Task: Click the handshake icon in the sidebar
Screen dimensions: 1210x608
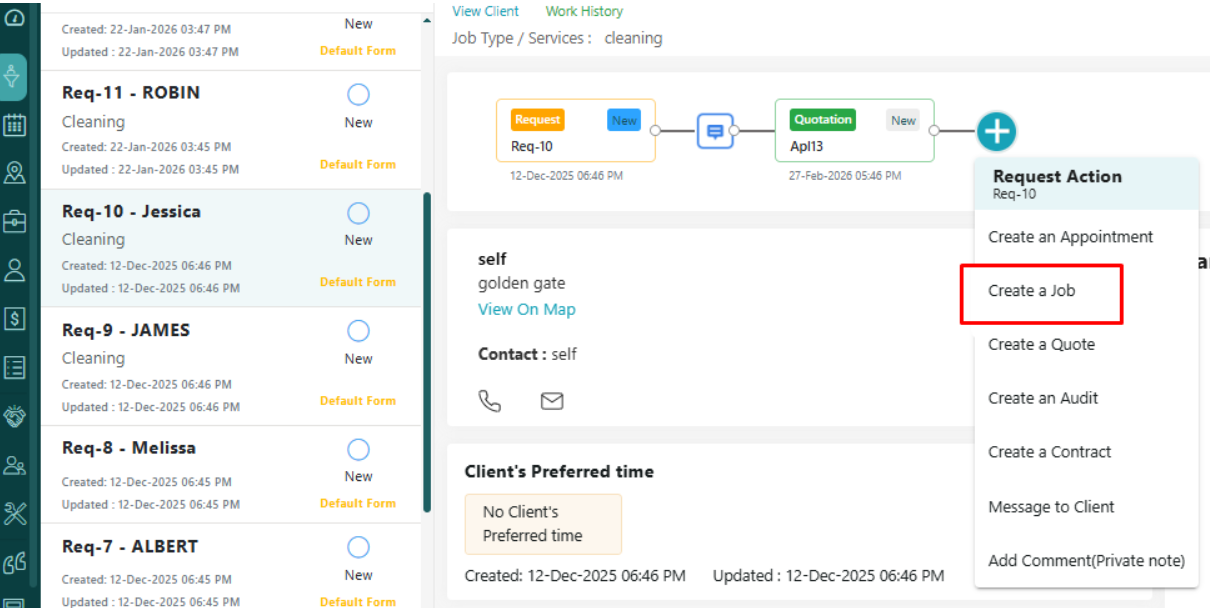Action: pyautogui.click(x=15, y=416)
